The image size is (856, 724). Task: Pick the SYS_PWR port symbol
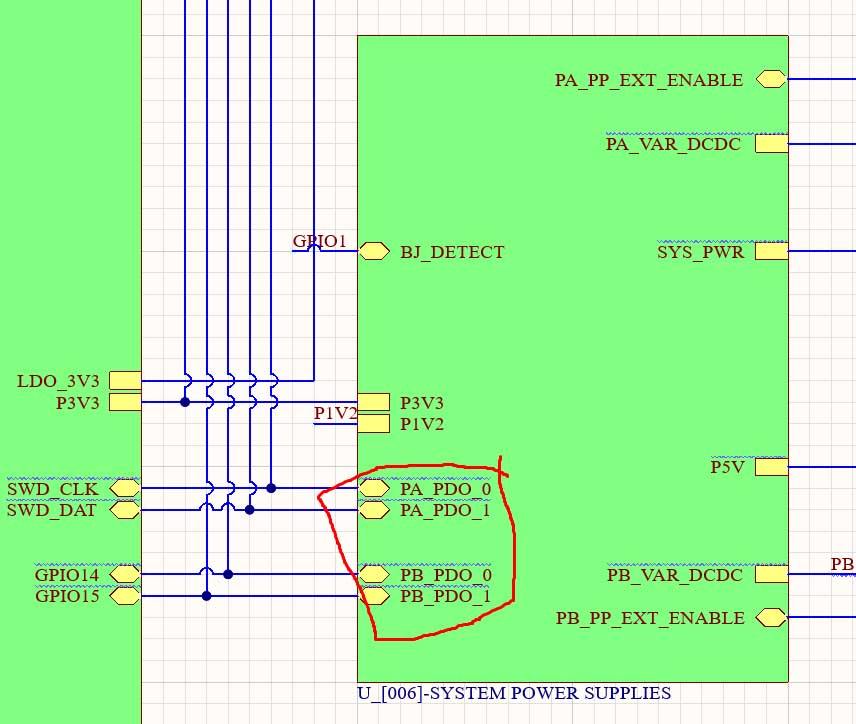click(771, 252)
